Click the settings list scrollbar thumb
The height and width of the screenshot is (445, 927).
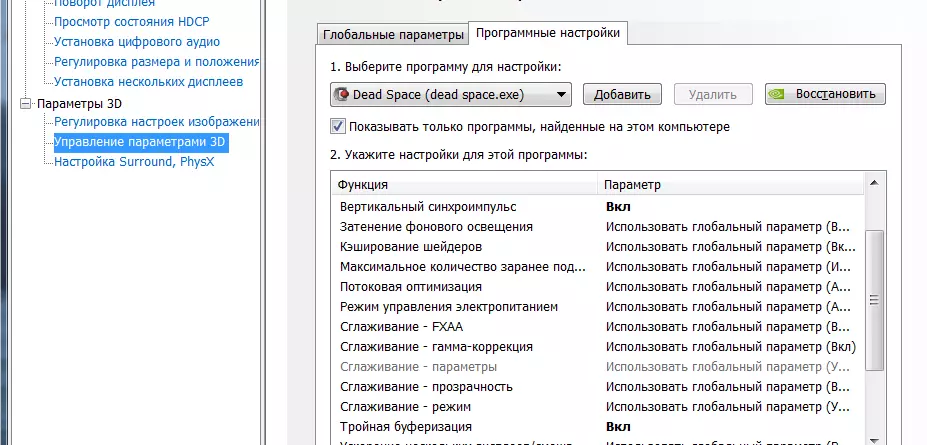[x=875, y=298]
